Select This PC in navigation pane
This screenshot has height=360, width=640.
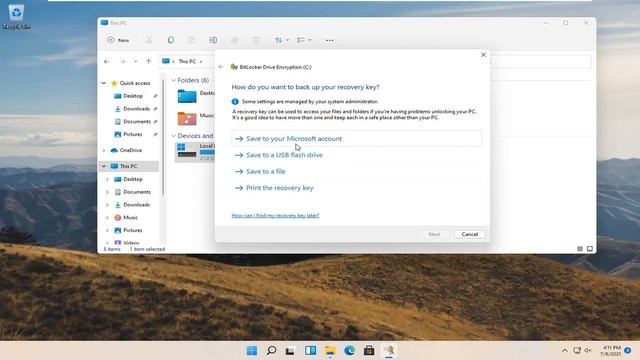129,166
